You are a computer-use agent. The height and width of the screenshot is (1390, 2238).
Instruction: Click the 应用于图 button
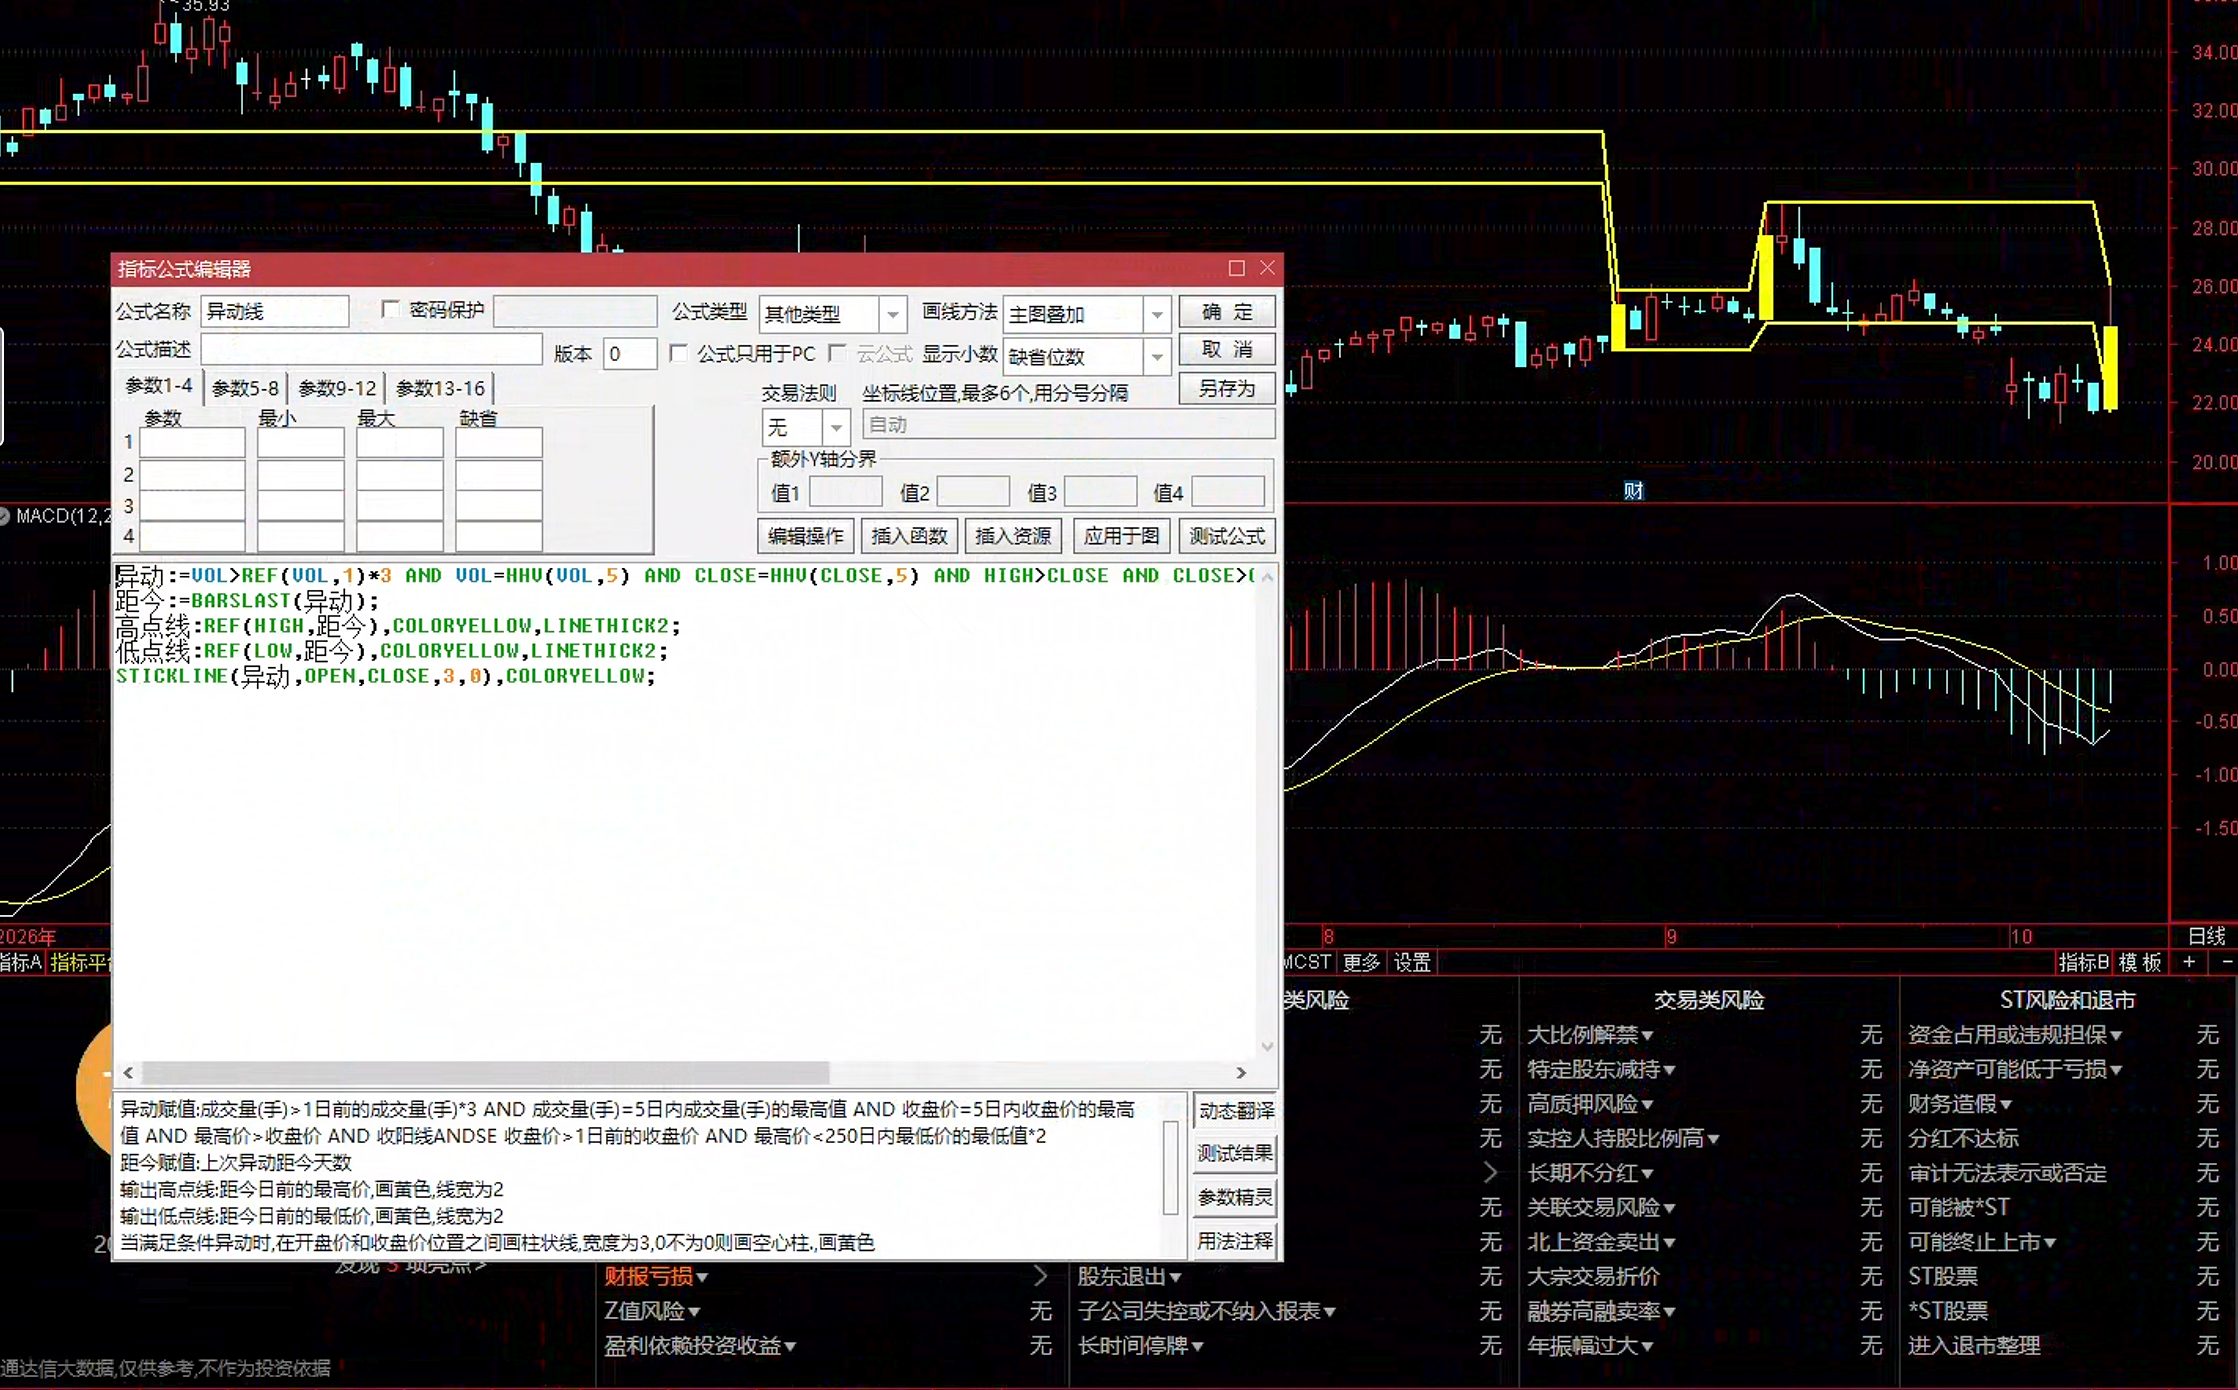tap(1121, 536)
